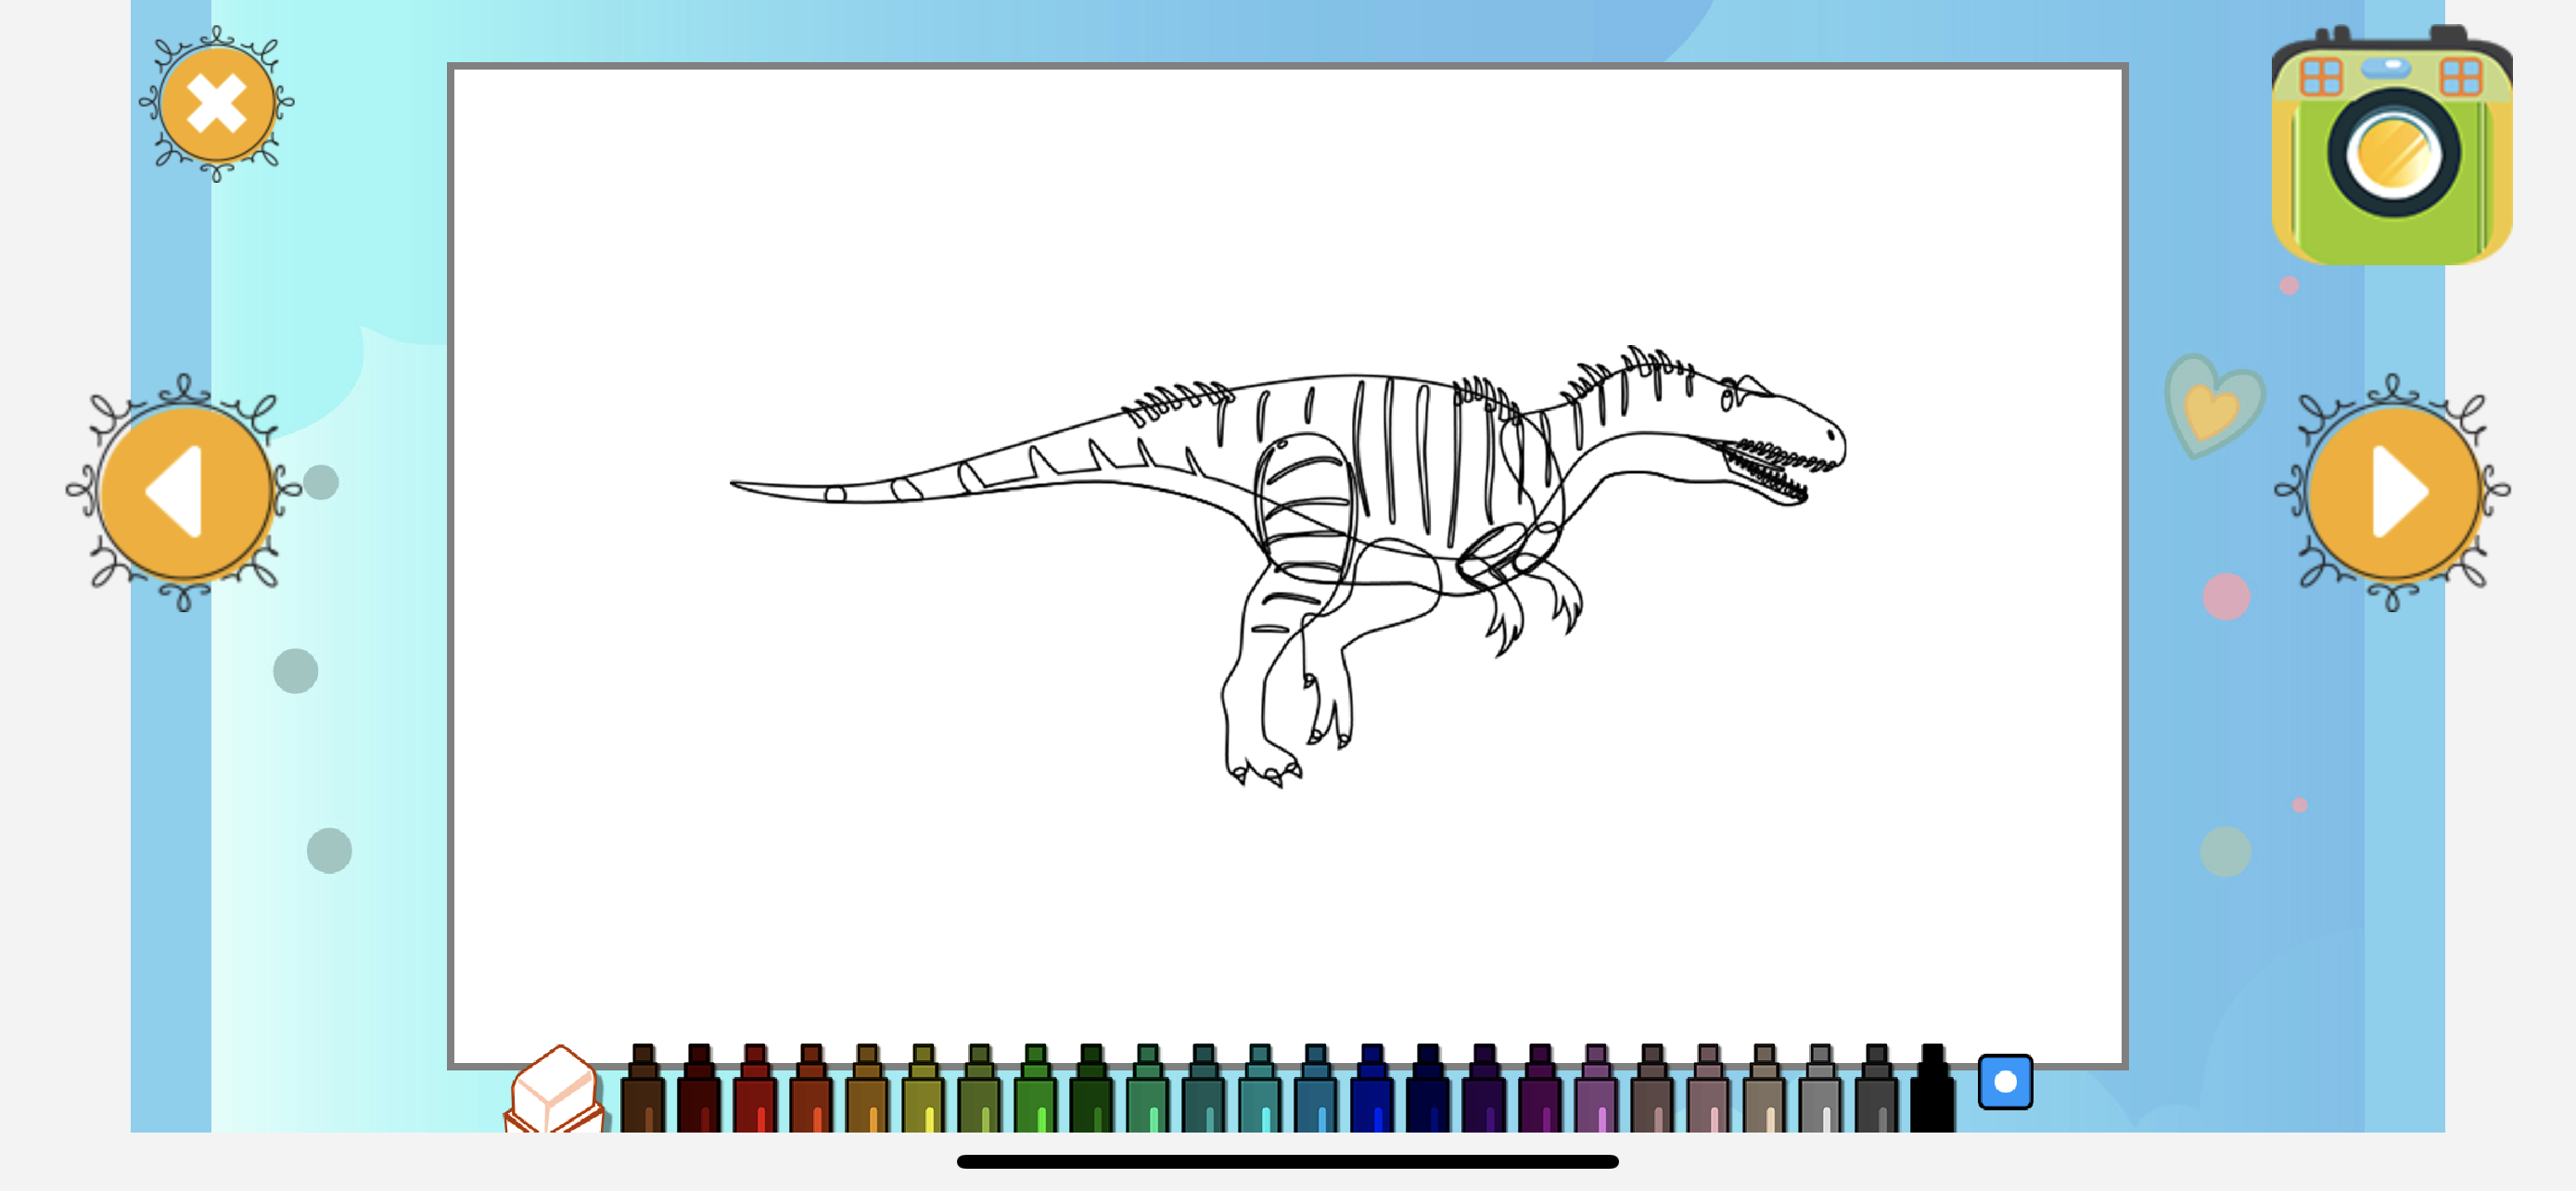Tap the blue brush size button
This screenshot has width=2576, height=1191.
[2005, 1081]
